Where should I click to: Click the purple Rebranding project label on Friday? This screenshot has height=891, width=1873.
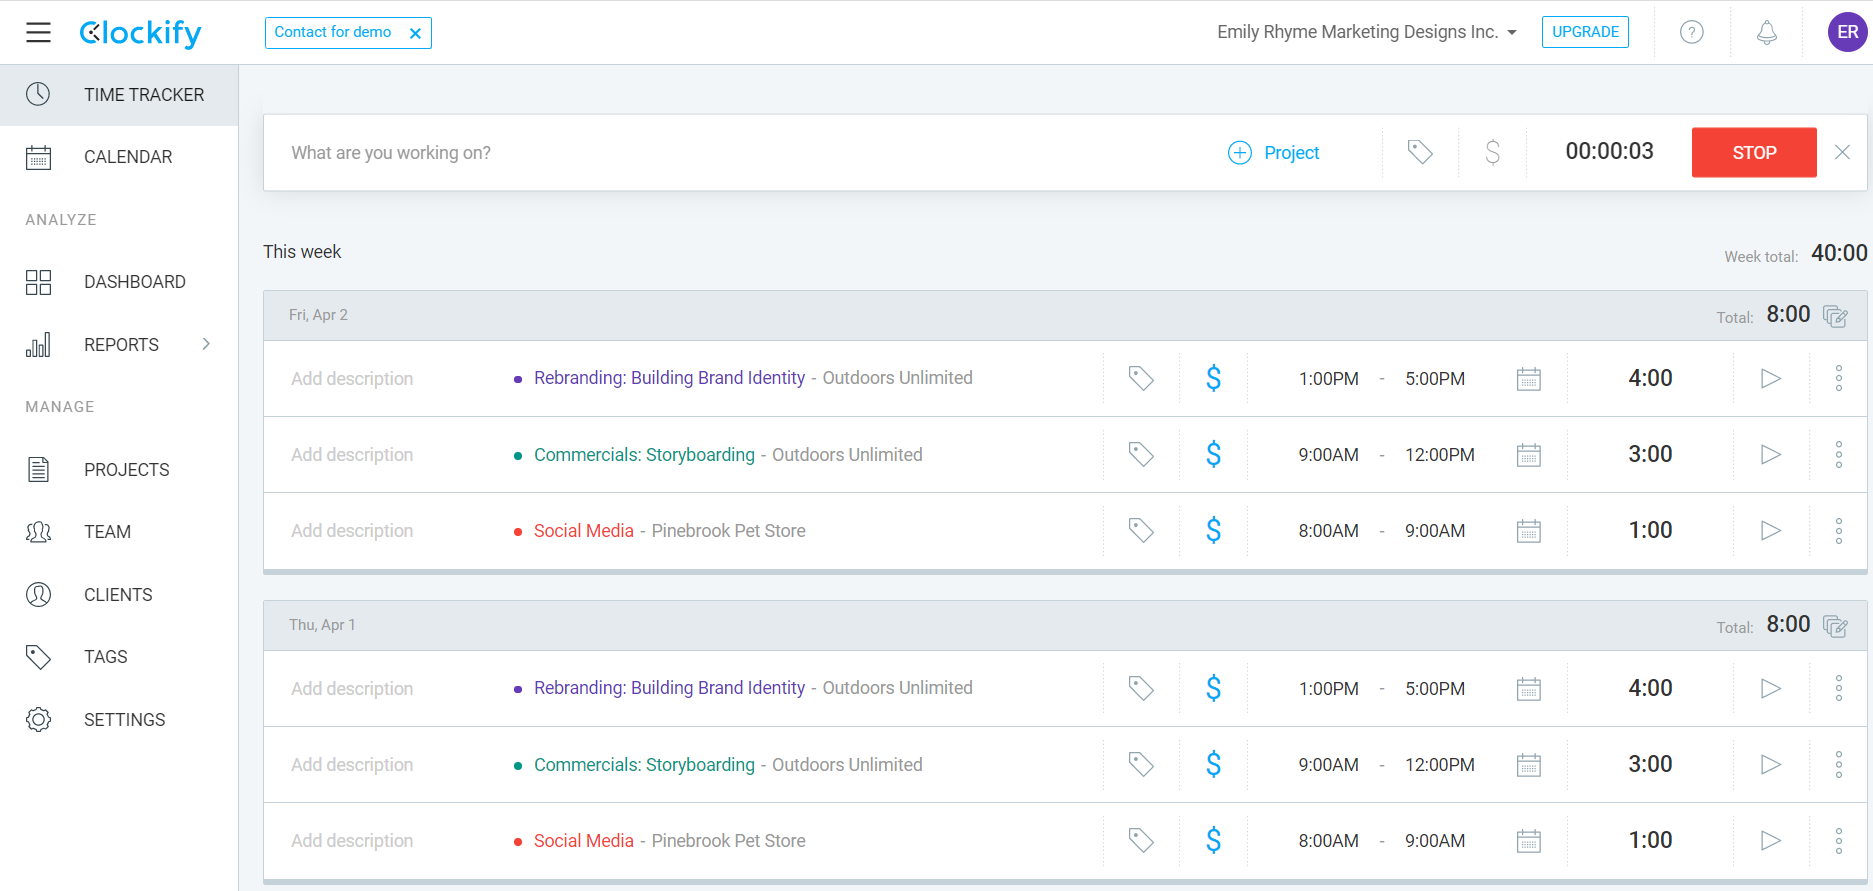(669, 378)
